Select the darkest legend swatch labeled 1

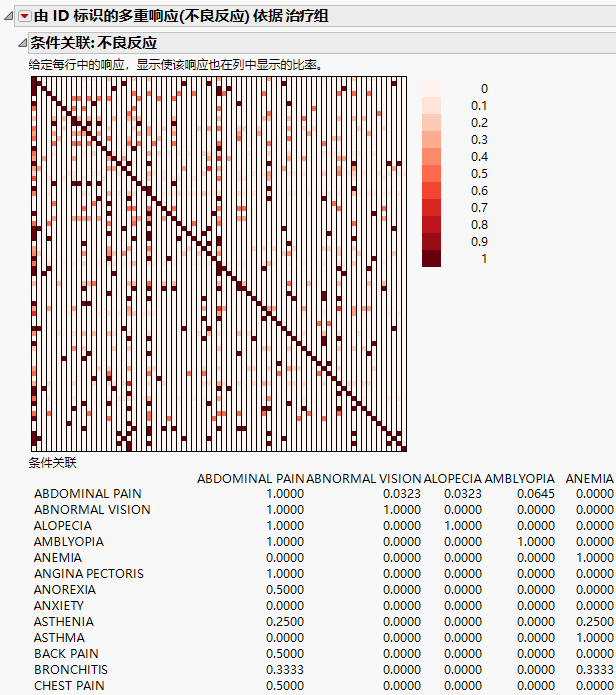coord(431,258)
